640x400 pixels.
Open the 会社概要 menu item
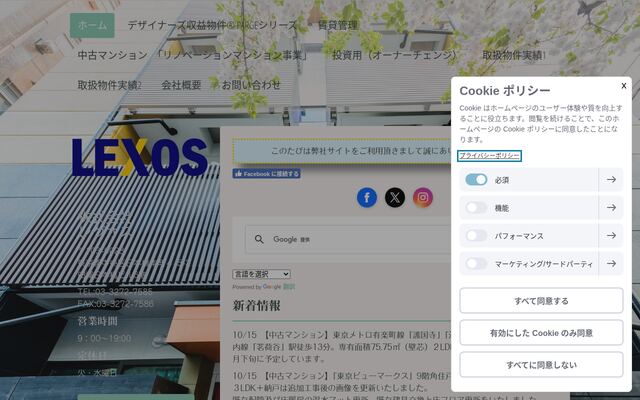point(181,85)
